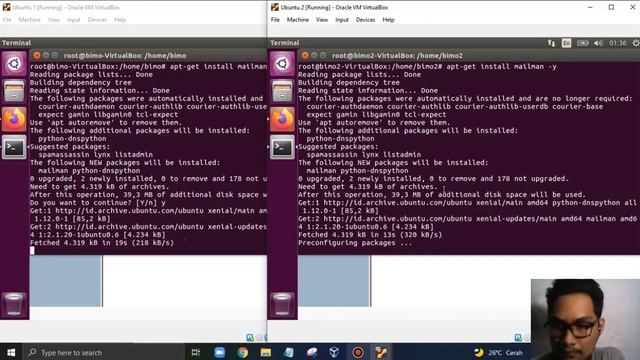
Task: Click 'Preconfiguring packages ...' line in Ubuntu 2
Action: [x=355, y=243]
